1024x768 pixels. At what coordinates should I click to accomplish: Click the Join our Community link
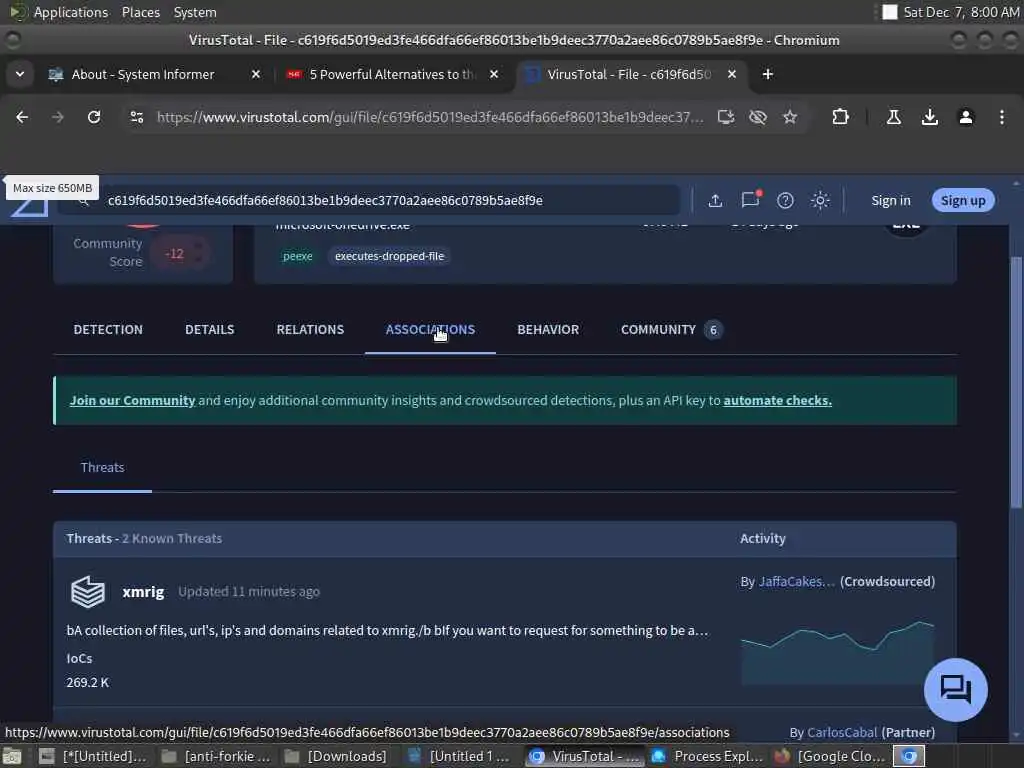point(133,400)
